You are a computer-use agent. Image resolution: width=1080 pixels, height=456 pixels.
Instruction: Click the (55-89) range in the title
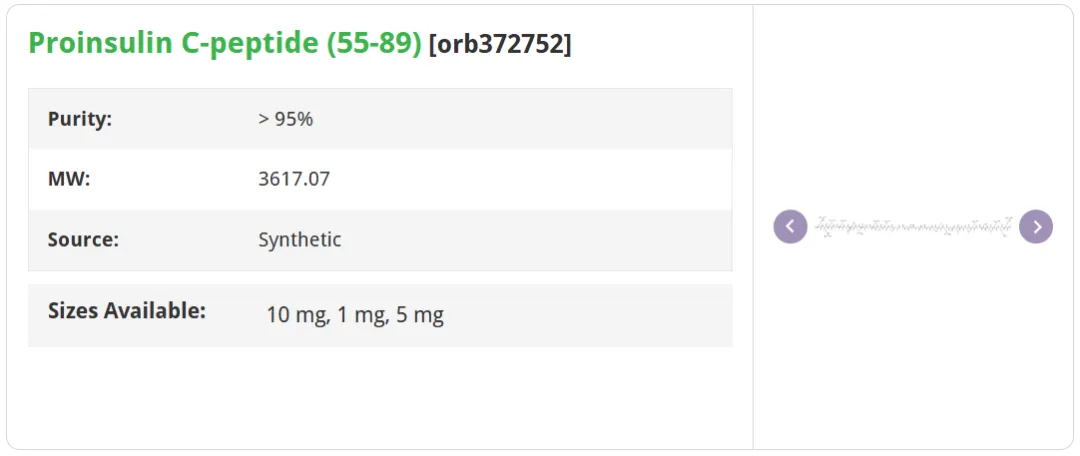tap(373, 43)
